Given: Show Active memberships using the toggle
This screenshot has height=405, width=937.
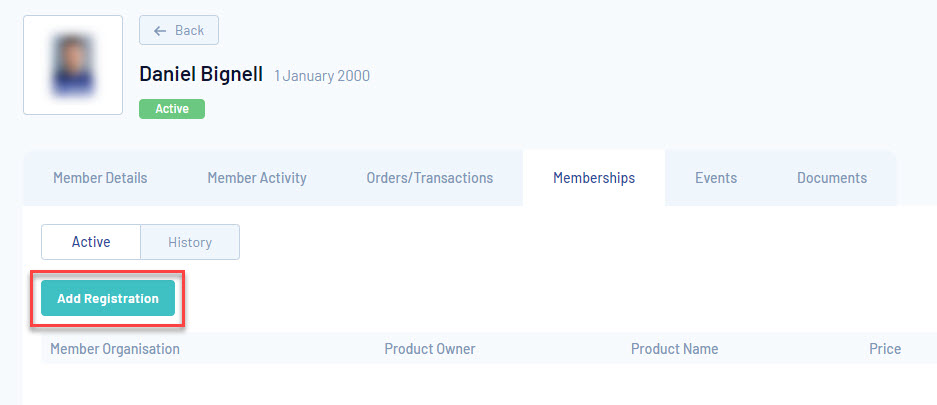Looking at the screenshot, I should pos(91,242).
